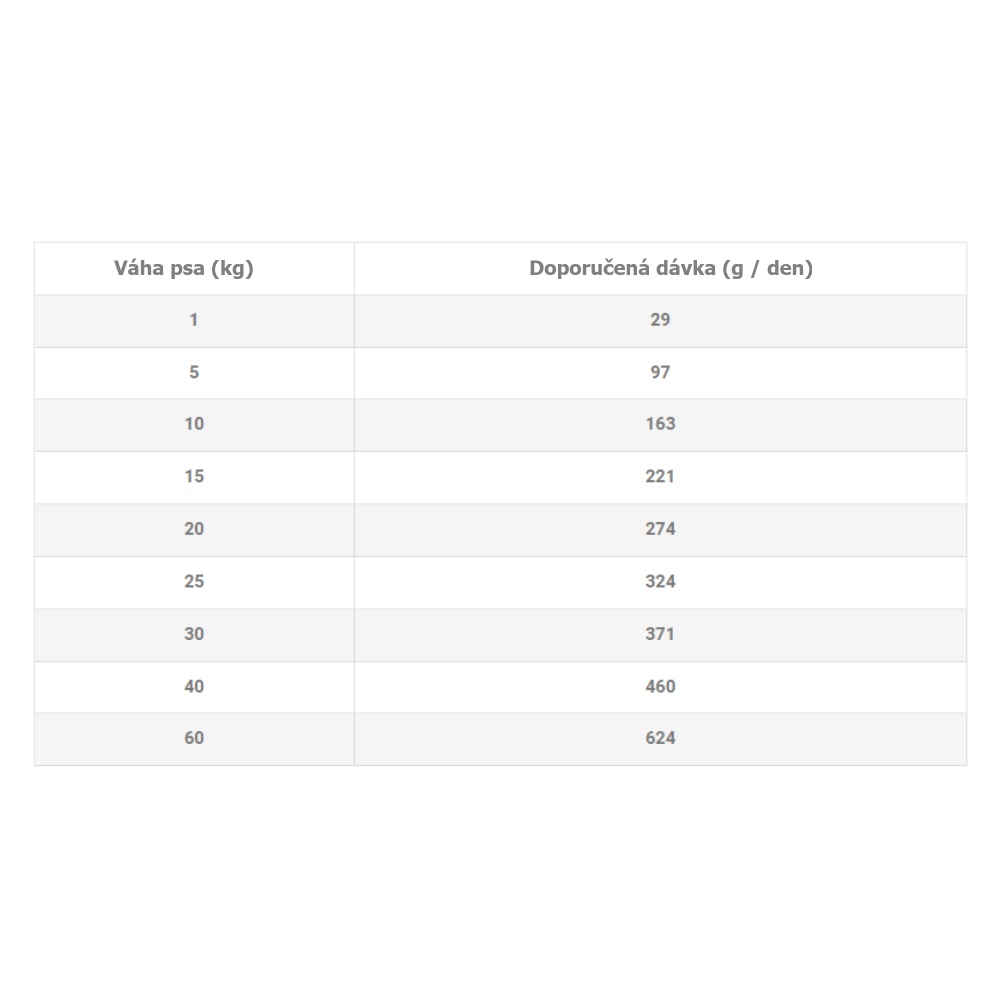Select the dosage value 371
The width and height of the screenshot is (1000, 1000).
pyautogui.click(x=660, y=634)
